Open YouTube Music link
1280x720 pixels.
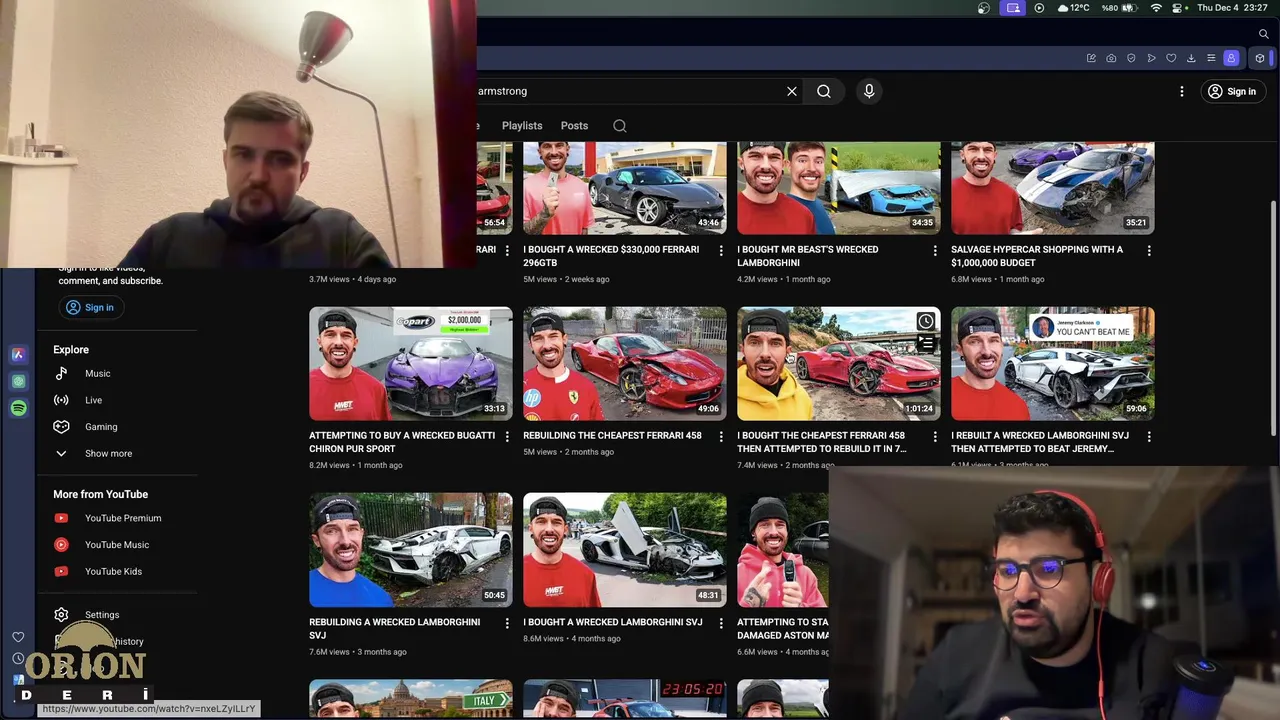(x=116, y=545)
